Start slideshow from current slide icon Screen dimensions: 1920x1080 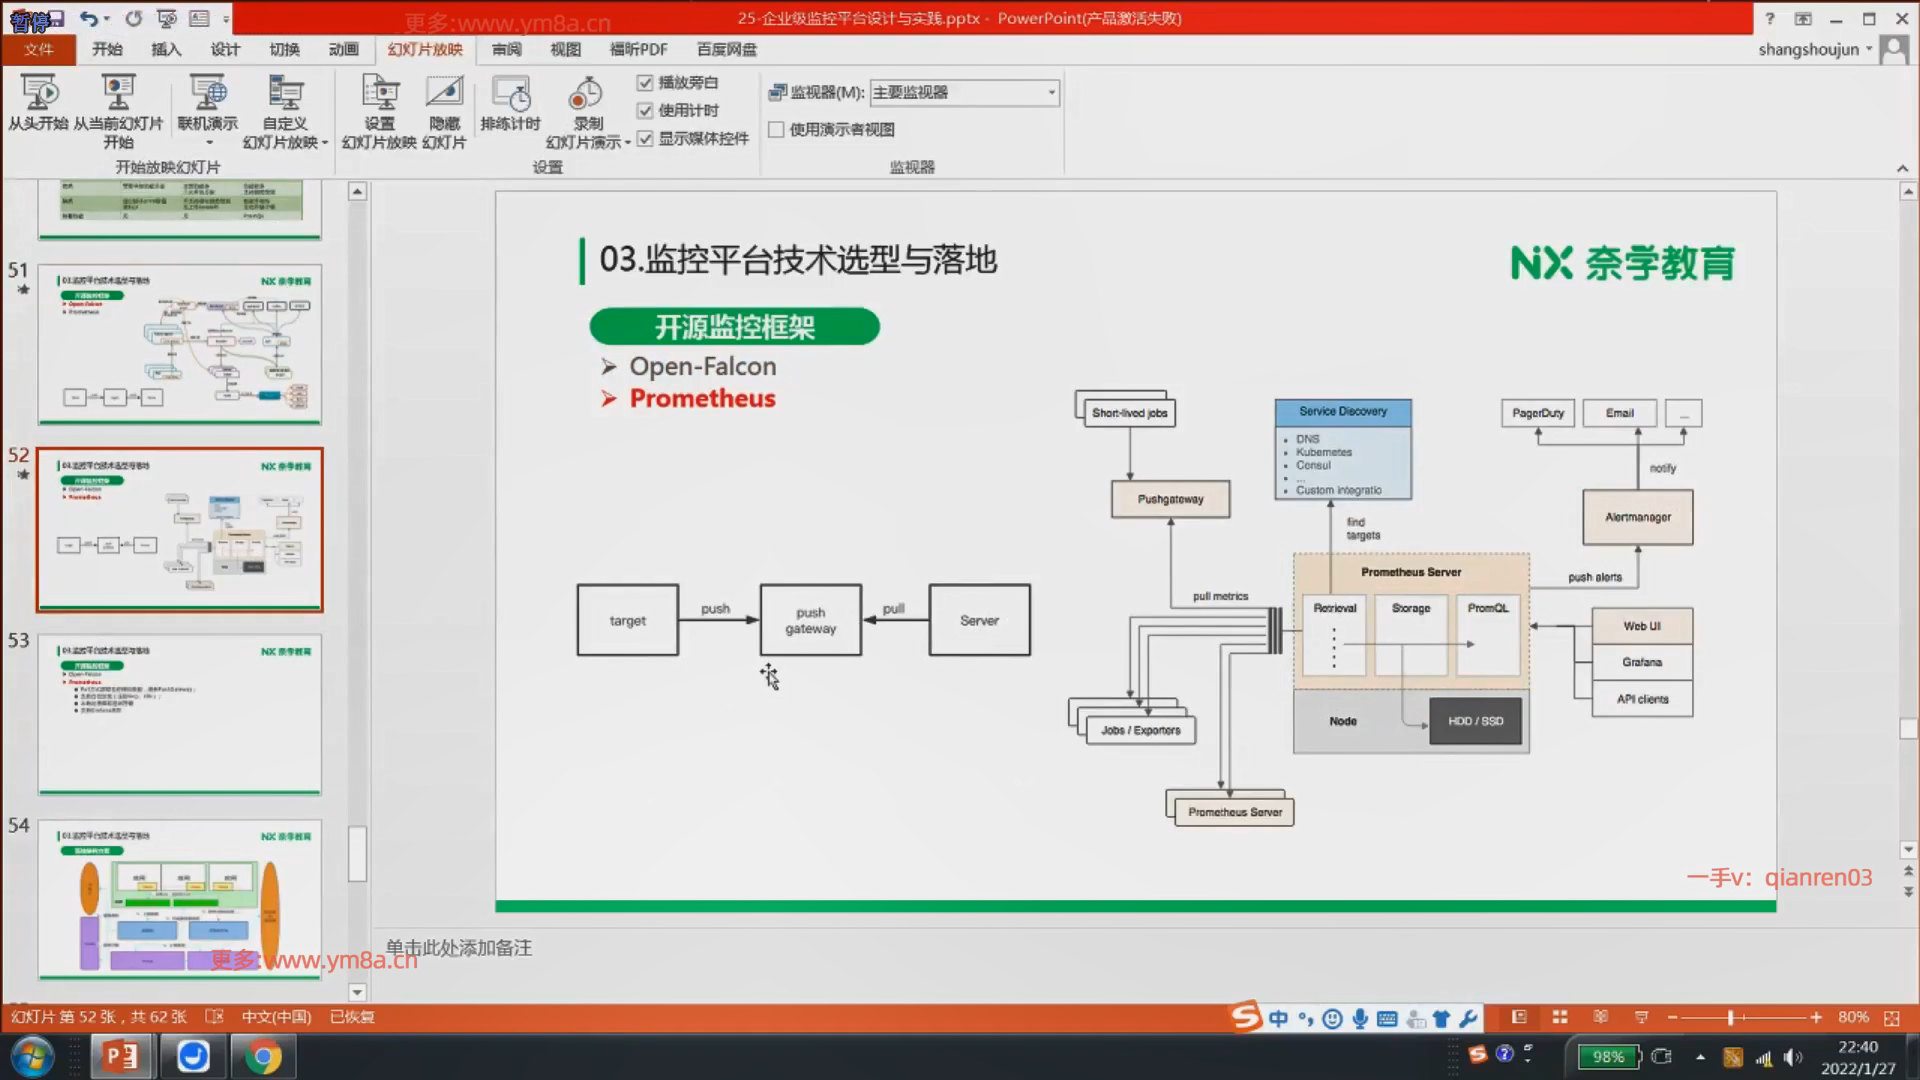[x=118, y=93]
